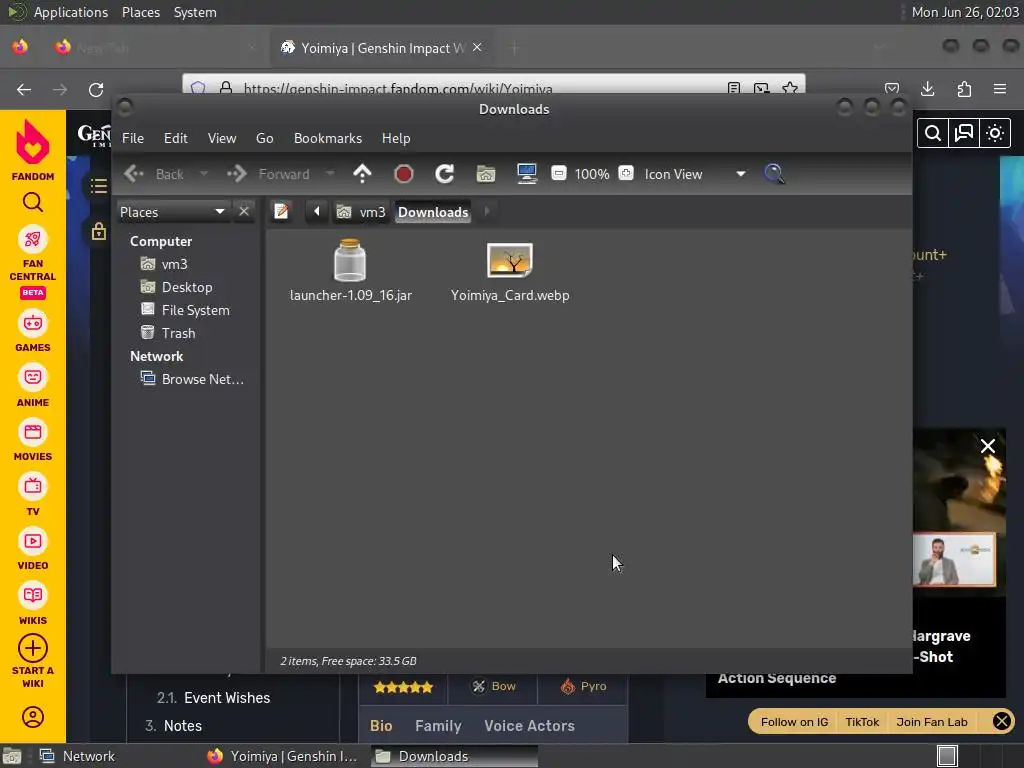
Task: Open the Firefox hamburger menu
Action: [1000, 89]
